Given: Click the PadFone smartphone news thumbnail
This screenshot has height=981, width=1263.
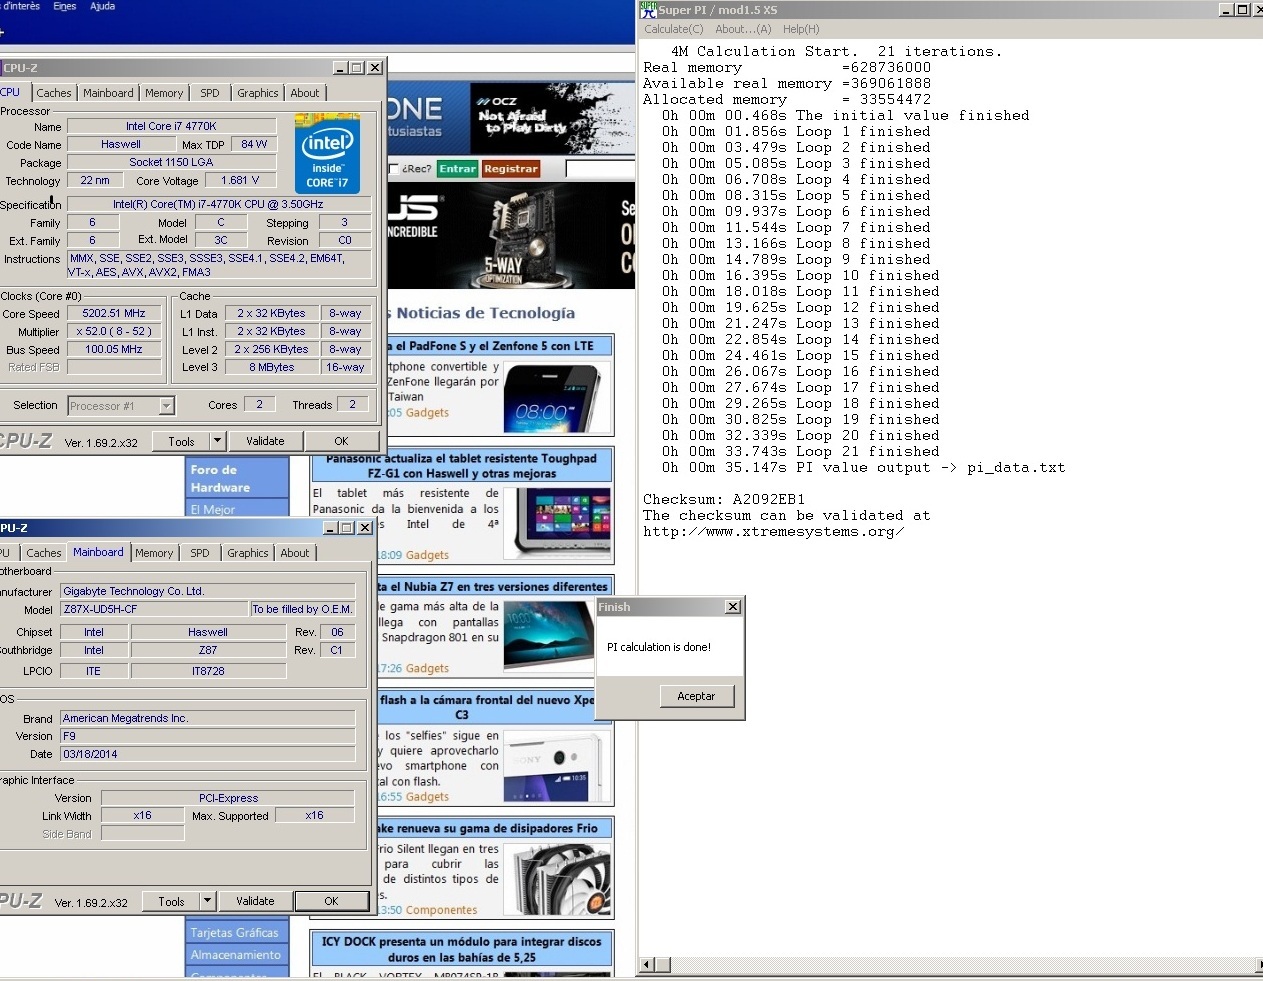Looking at the screenshot, I should (557, 399).
